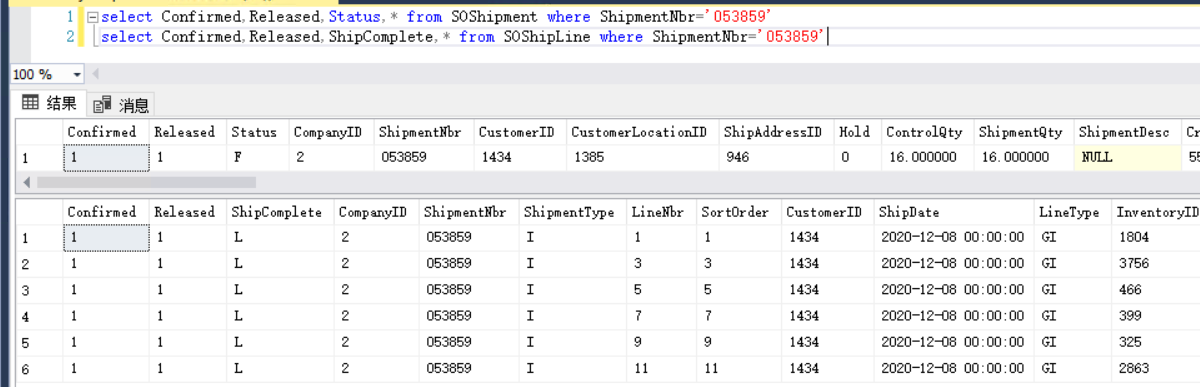The height and width of the screenshot is (387, 1200).
Task: Select the InventoryID column header
Action: pos(1155,212)
